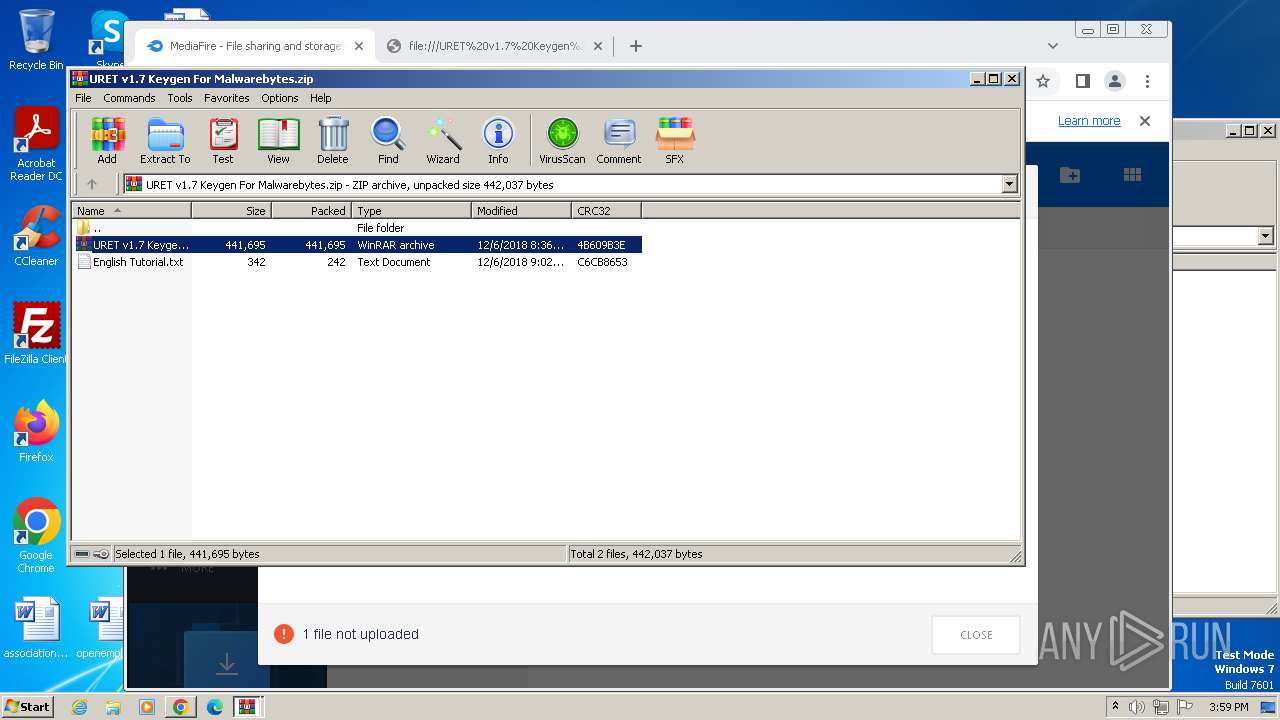Close the MediaFire tab
1280x720 pixels.
[359, 46]
